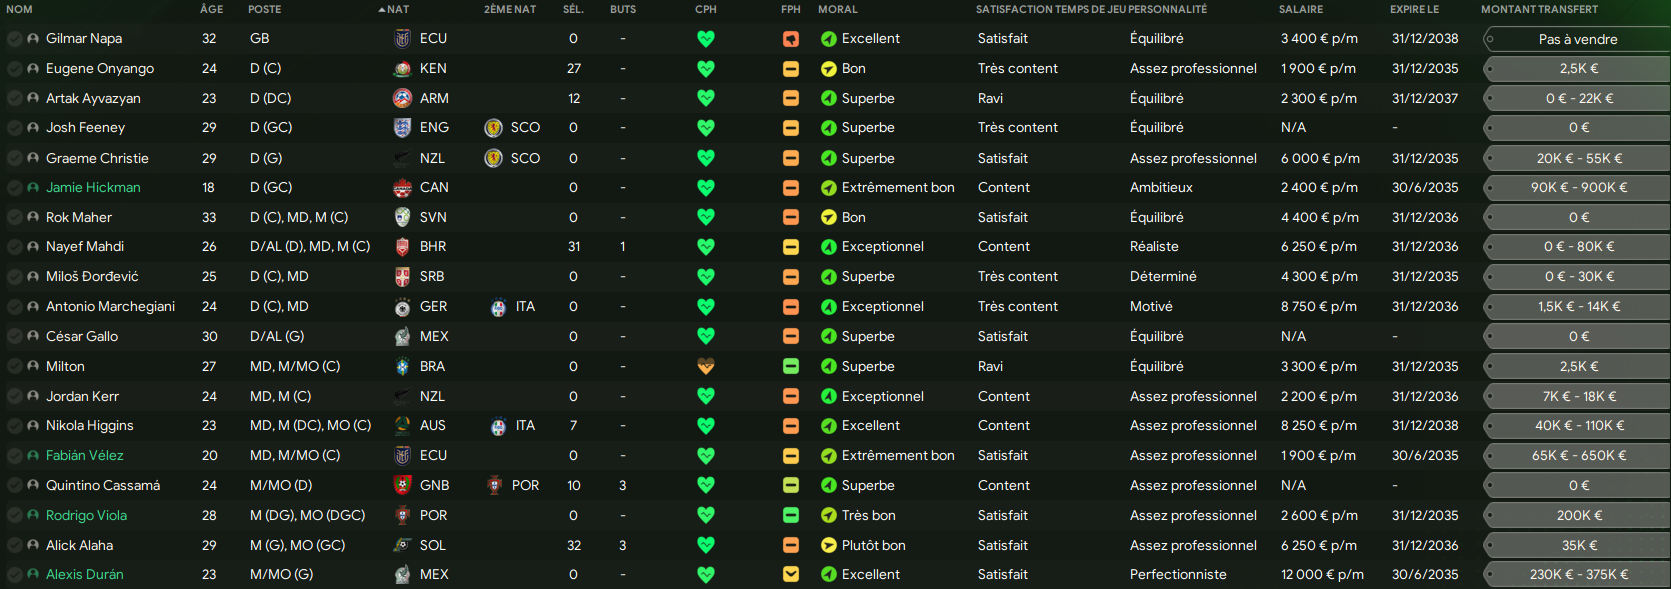Viewport: 1671px width, 589px height.
Task: Click Eugene Onyango's Kenya flag badge
Action: coord(402,69)
